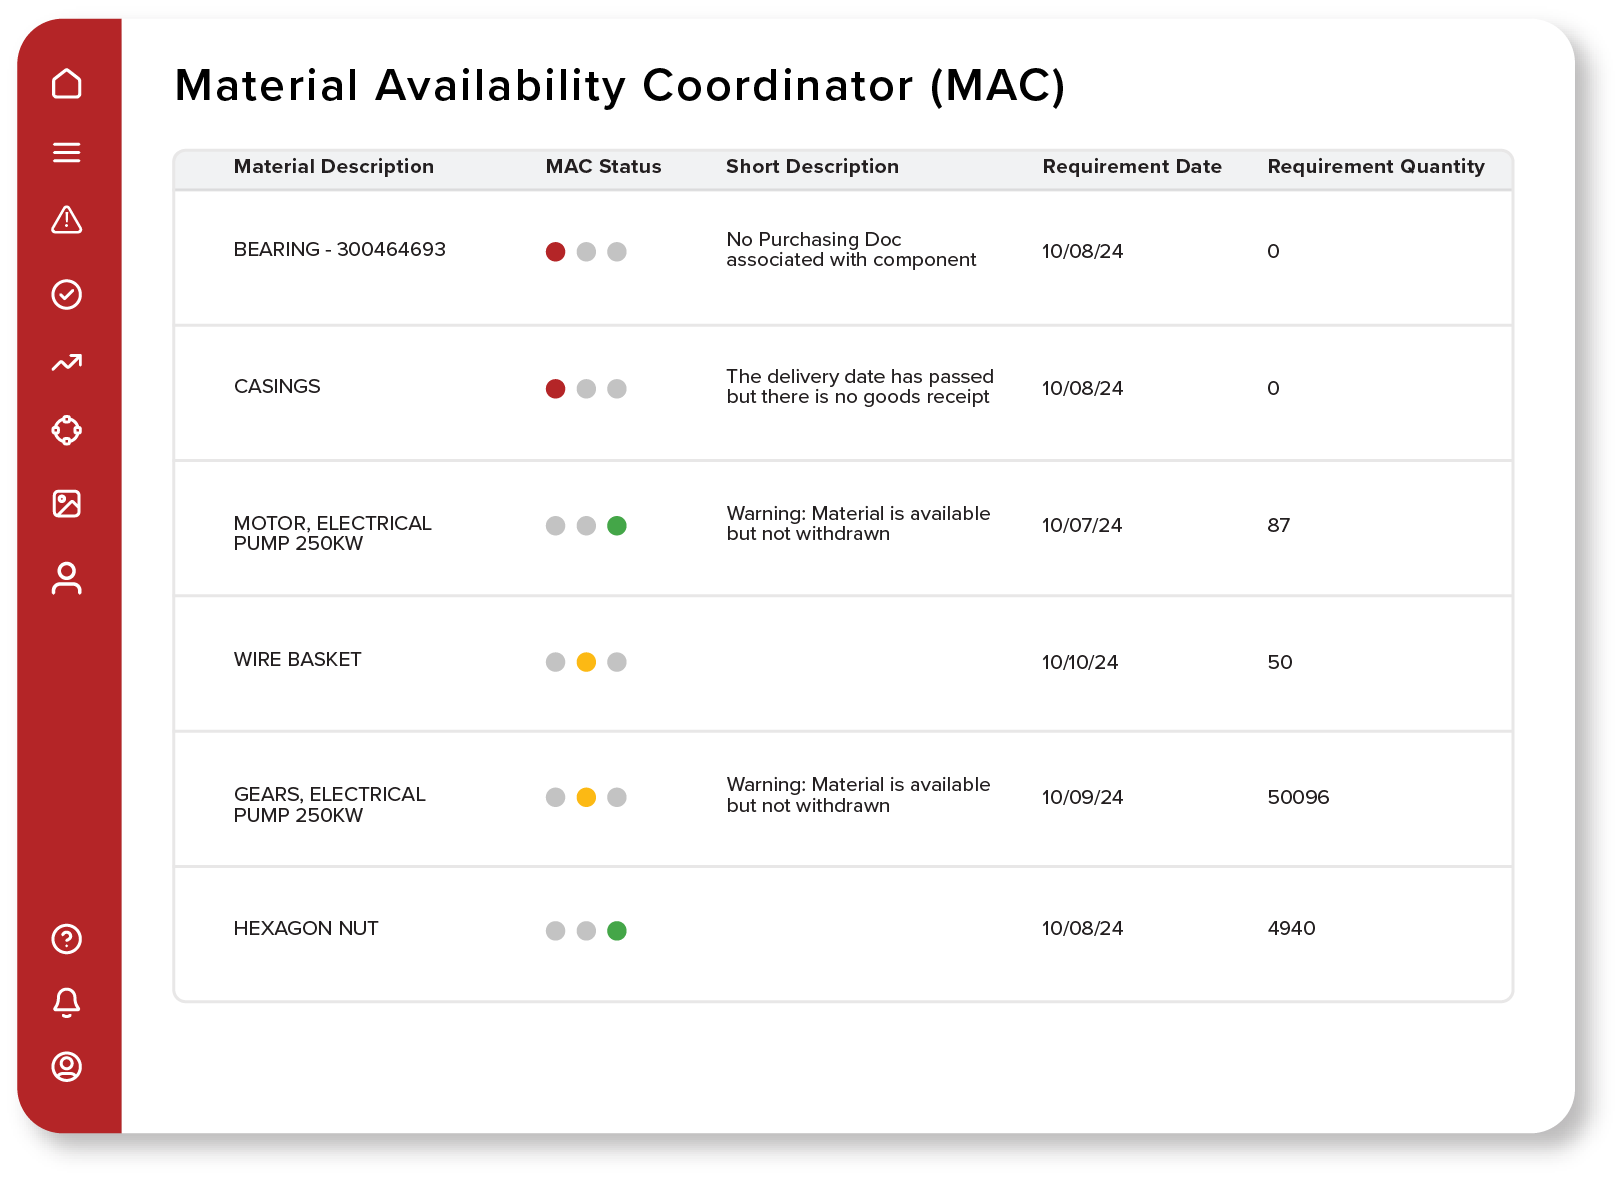Toggle the yellow status dot for WIRE BASKET
The width and height of the screenshot is (1622, 1180).
(587, 661)
